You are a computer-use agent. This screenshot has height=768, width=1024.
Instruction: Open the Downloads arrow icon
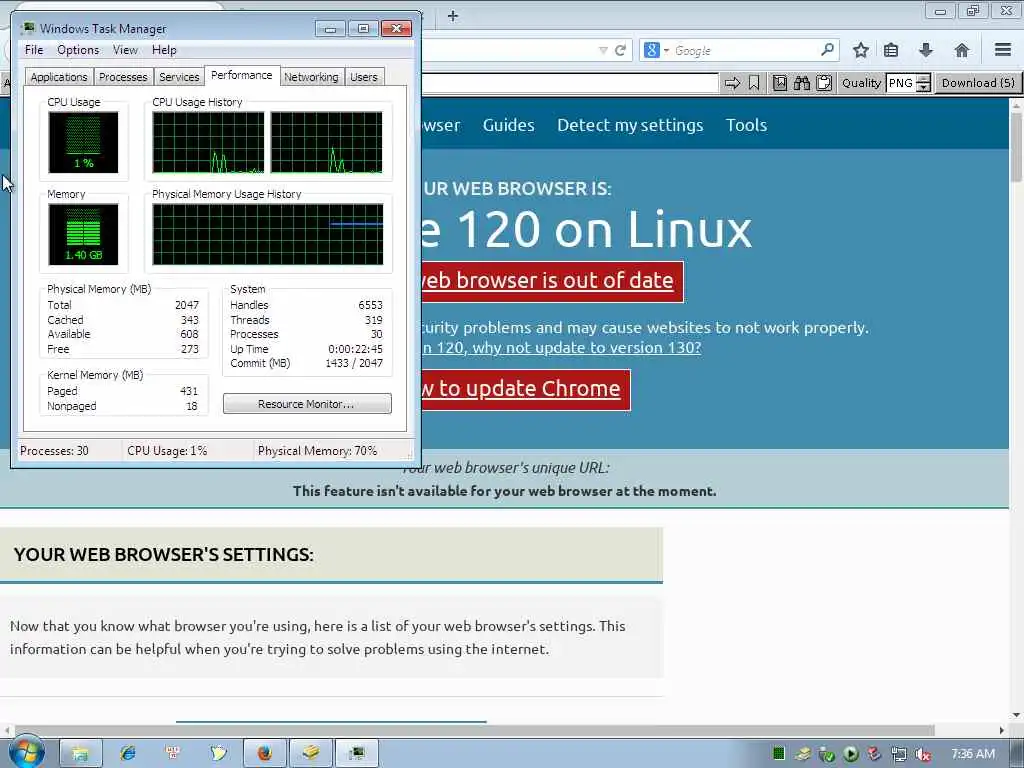click(926, 50)
